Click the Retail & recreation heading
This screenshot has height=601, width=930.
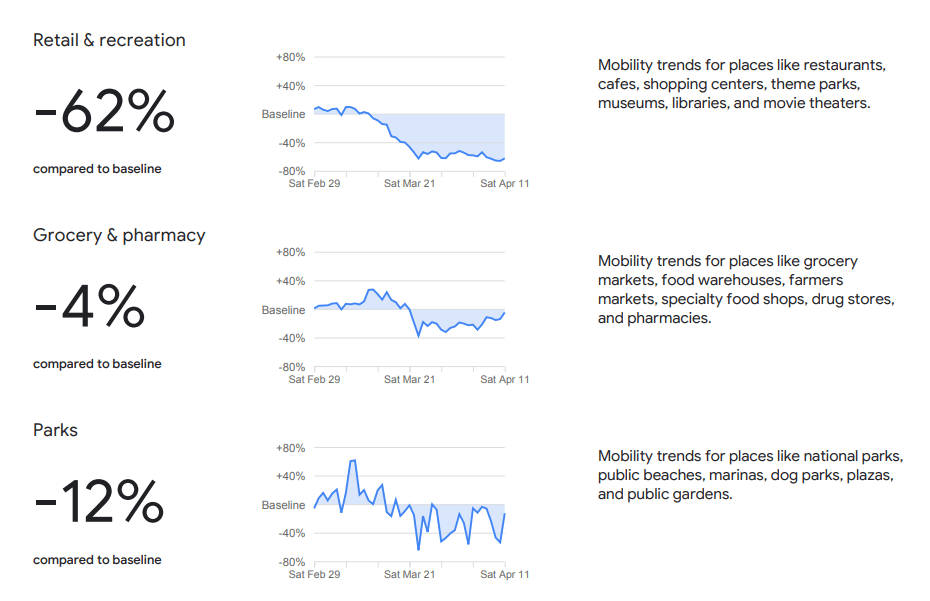[x=109, y=40]
